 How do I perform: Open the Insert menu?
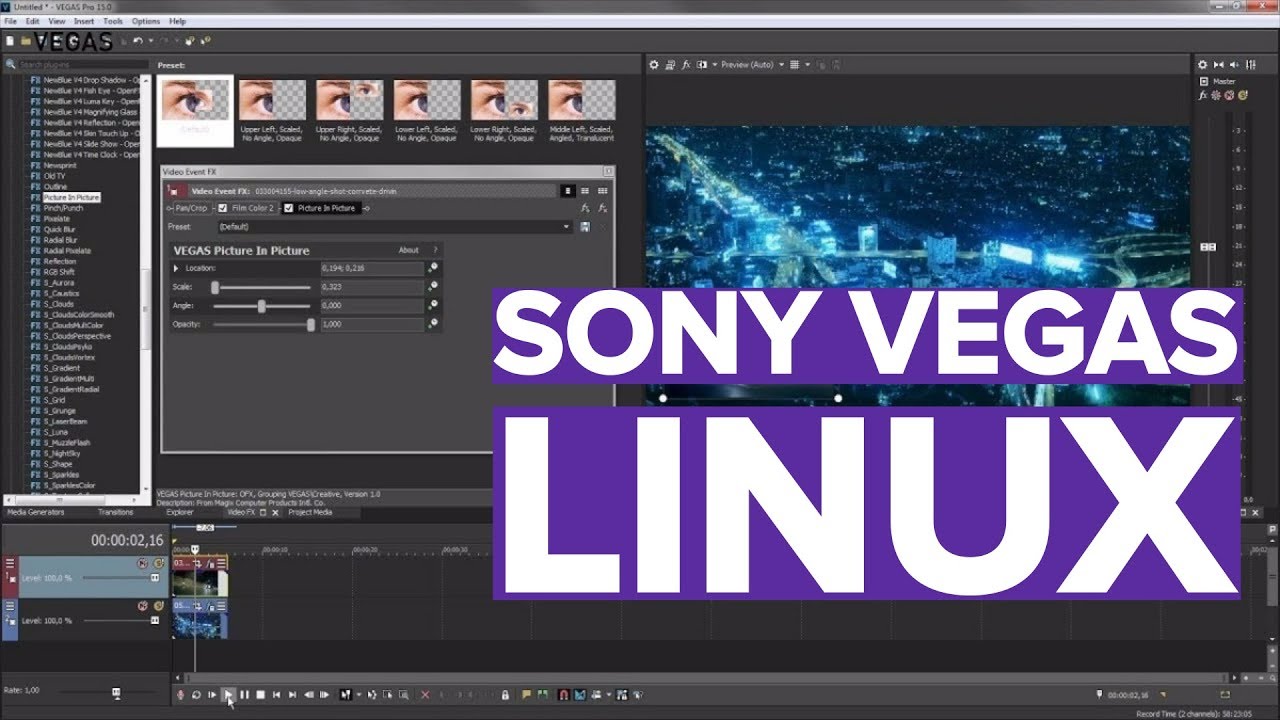click(x=84, y=21)
